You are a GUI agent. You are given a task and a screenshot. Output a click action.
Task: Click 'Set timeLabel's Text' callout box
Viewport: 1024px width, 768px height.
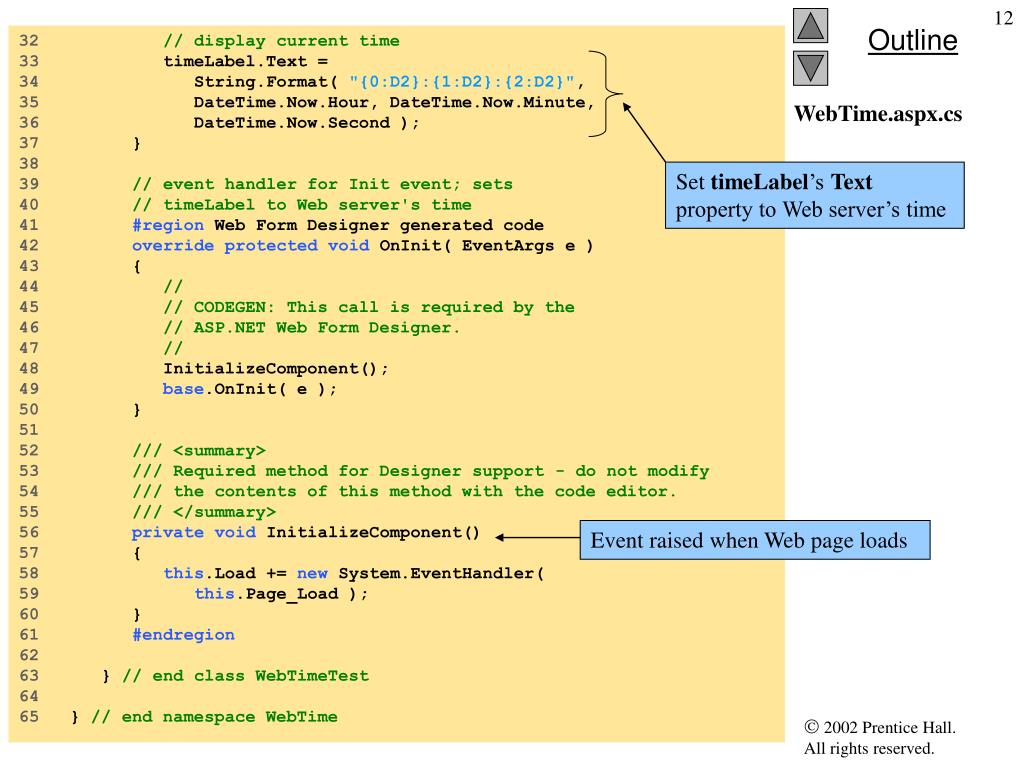(x=814, y=195)
